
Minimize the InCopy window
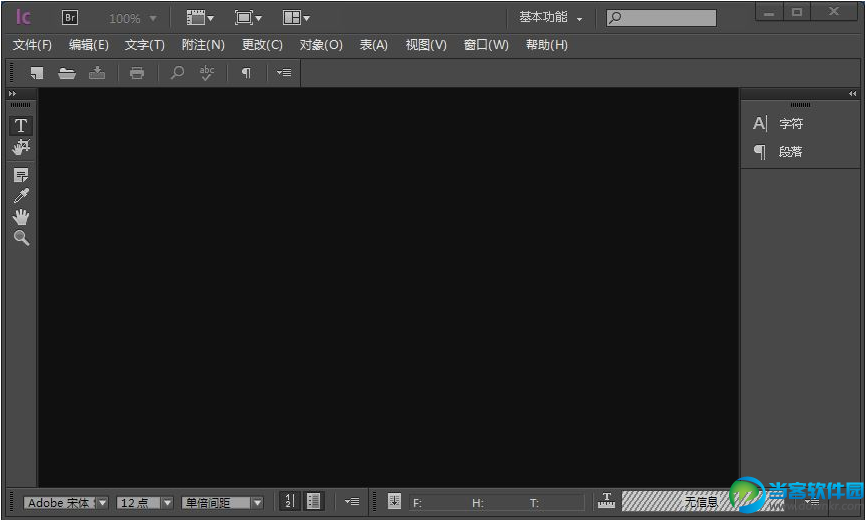(x=768, y=13)
